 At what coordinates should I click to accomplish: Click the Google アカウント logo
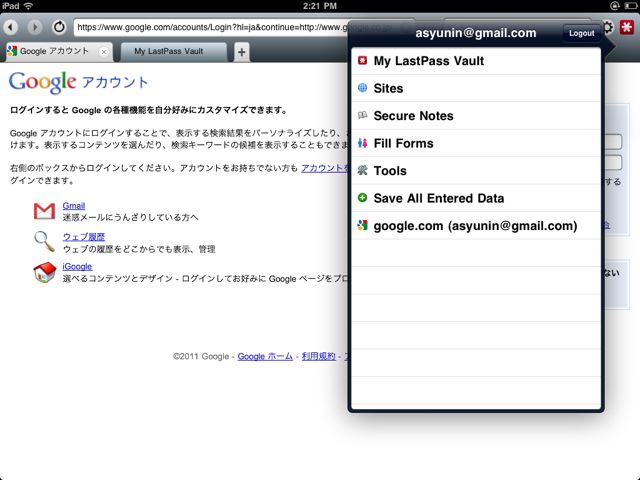pyautogui.click(x=79, y=82)
